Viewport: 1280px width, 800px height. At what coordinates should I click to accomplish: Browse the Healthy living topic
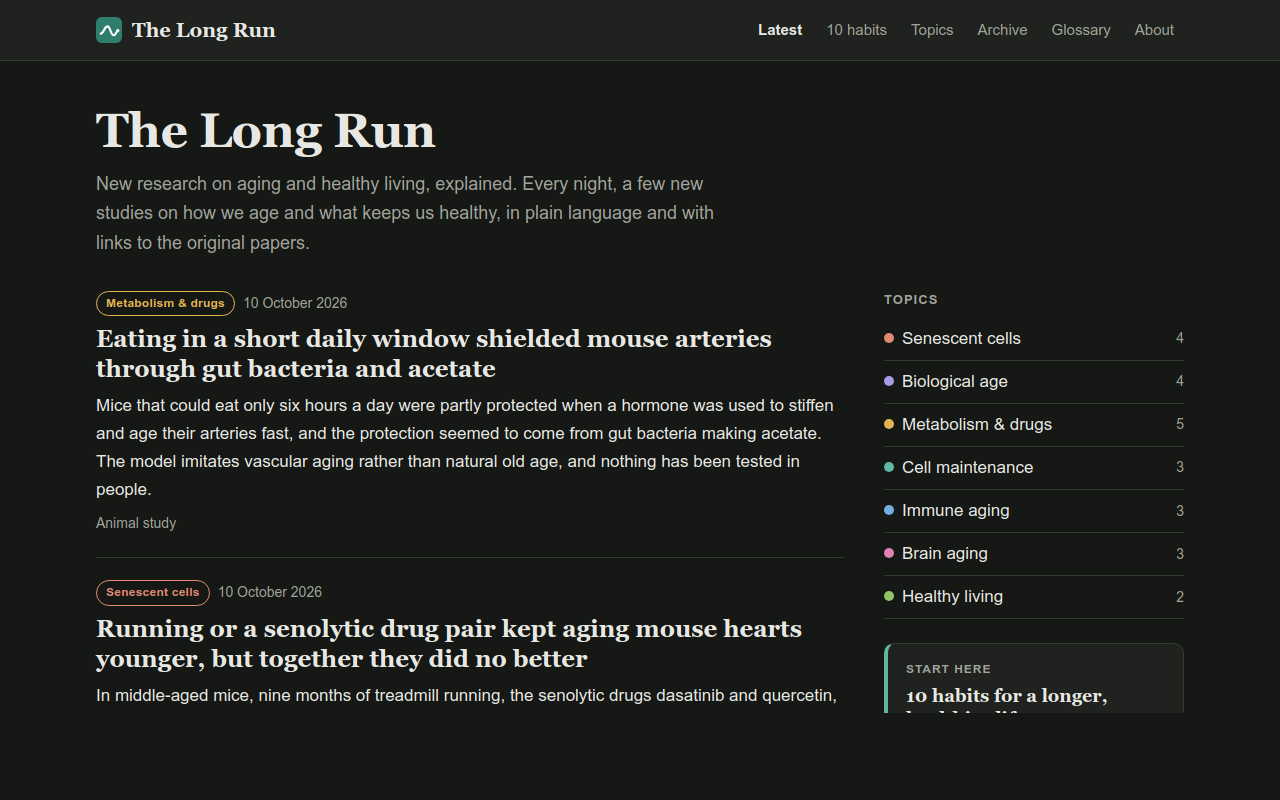pyautogui.click(x=1034, y=596)
